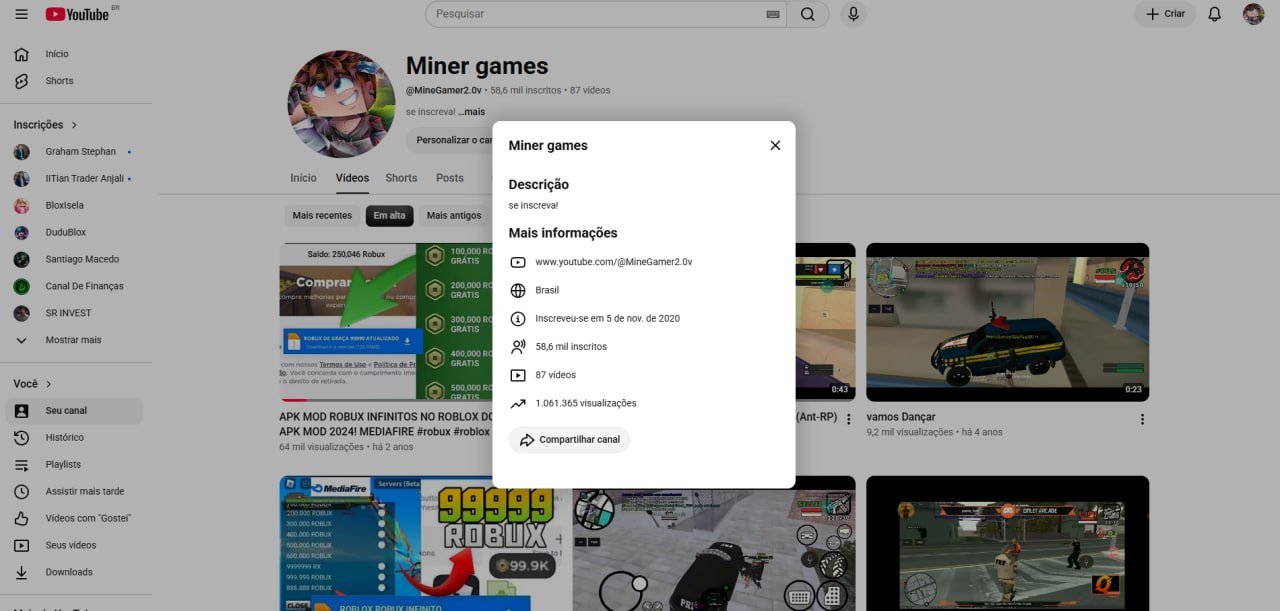Open the police car video thumbnail
Screen dimensions: 1280x611
(x=1007, y=322)
